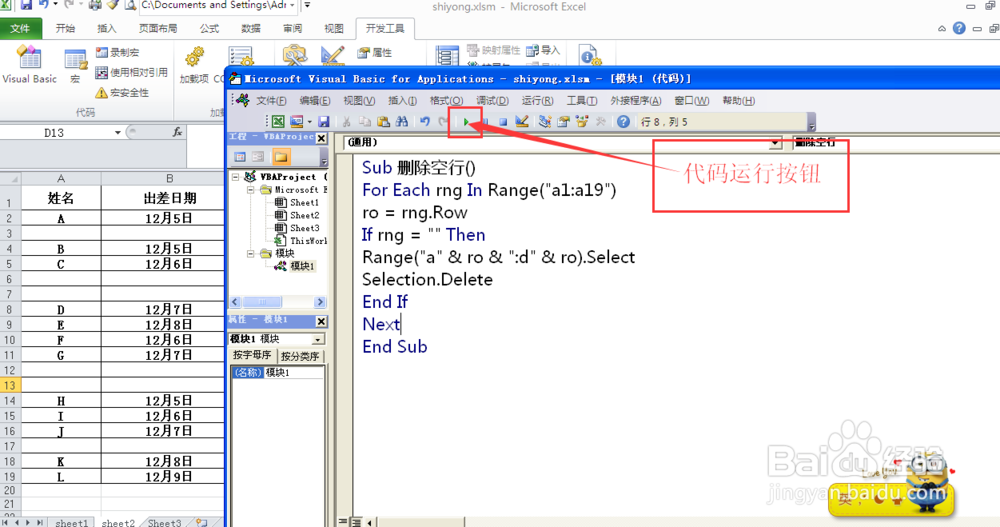Viewport: 1000px width, 527px height.
Task: Collapse Microsoft Excel objects folder node
Action: coord(251,189)
